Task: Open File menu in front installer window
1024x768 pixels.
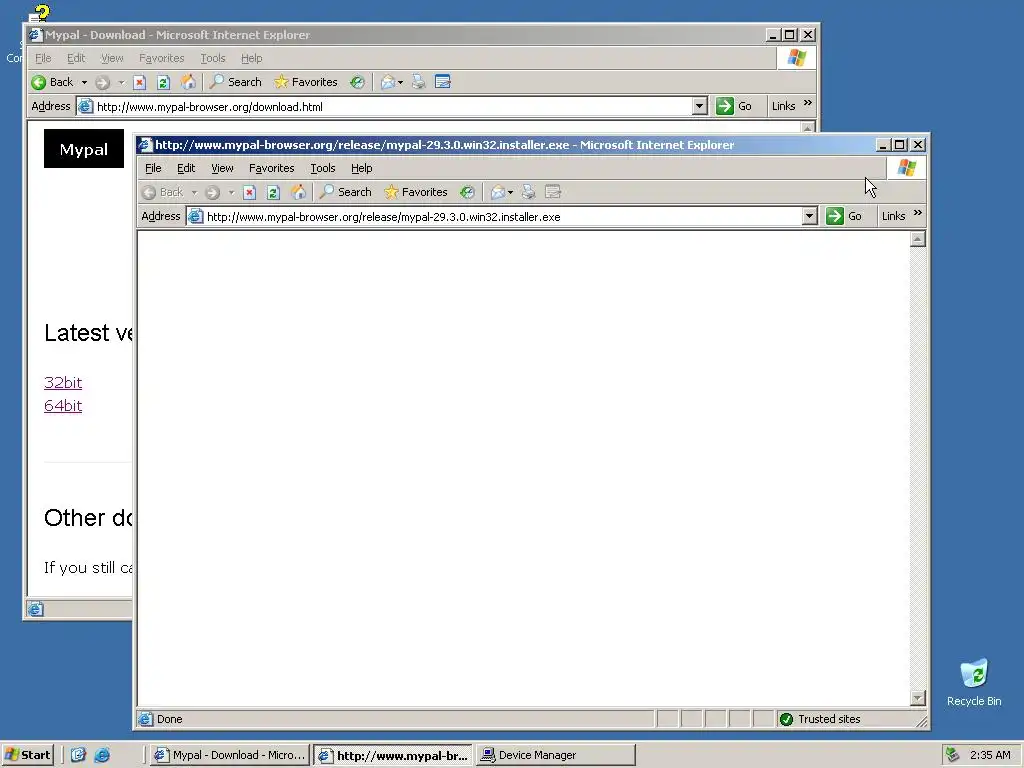Action: coord(153,168)
